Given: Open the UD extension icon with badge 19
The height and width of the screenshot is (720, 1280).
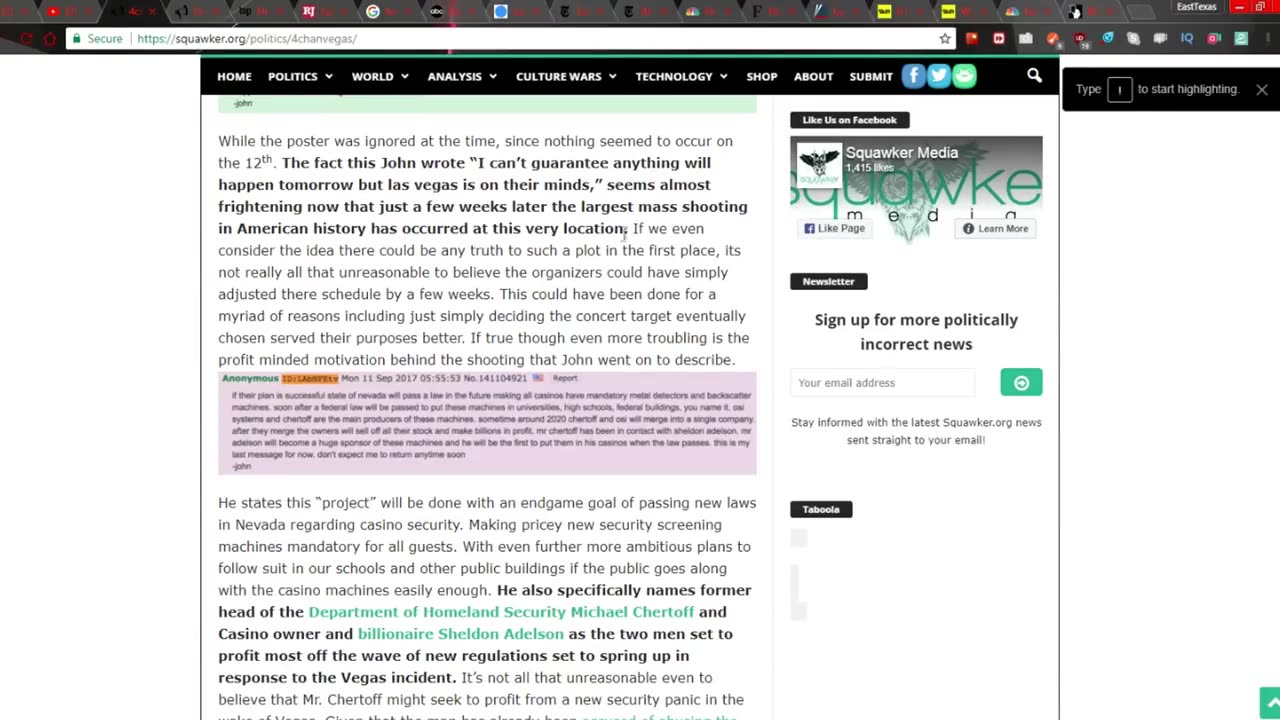Looking at the screenshot, I should click(x=1080, y=39).
